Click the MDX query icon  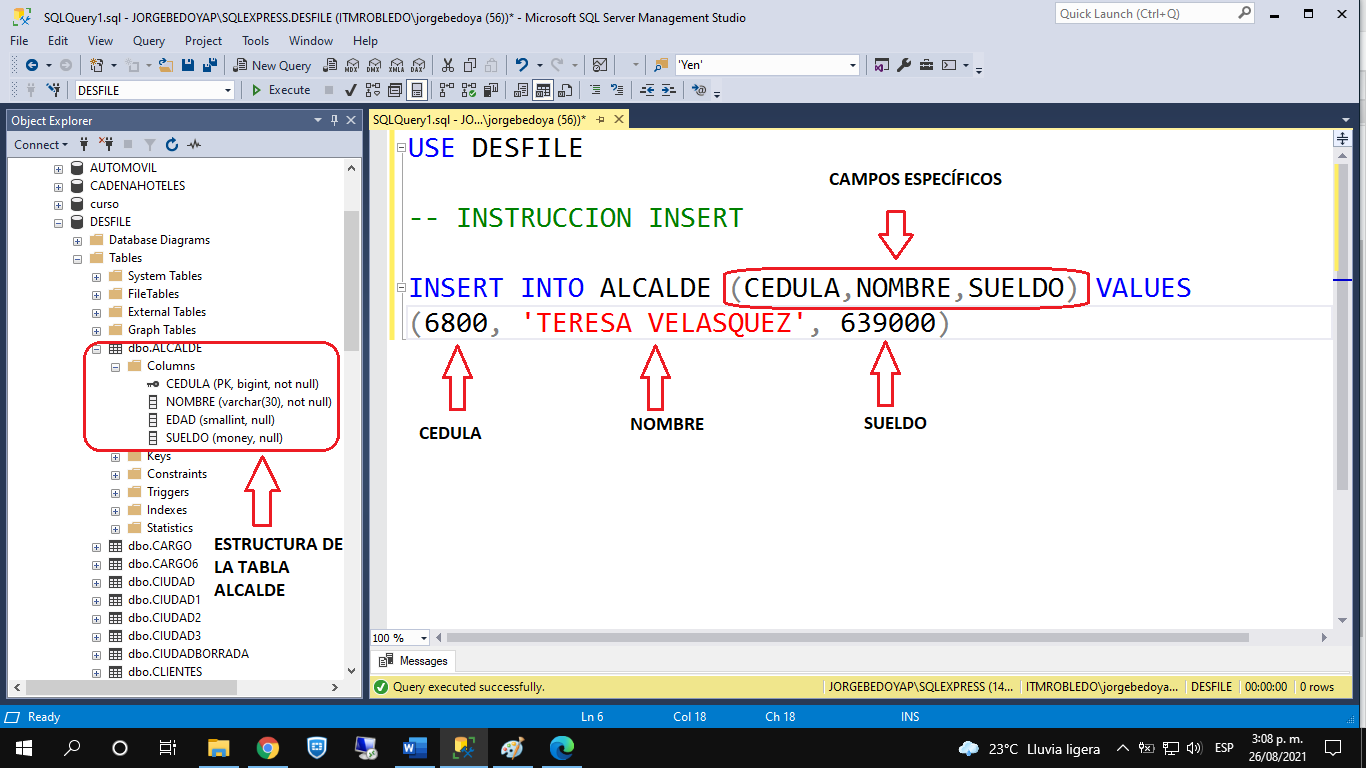point(352,65)
